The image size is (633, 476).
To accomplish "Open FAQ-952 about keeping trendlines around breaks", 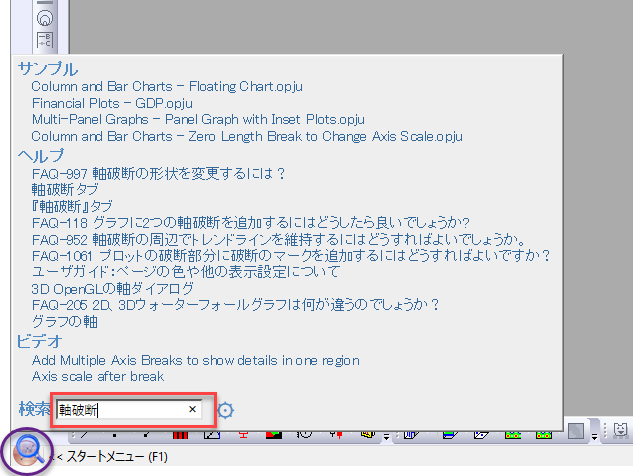I will 279,240.
